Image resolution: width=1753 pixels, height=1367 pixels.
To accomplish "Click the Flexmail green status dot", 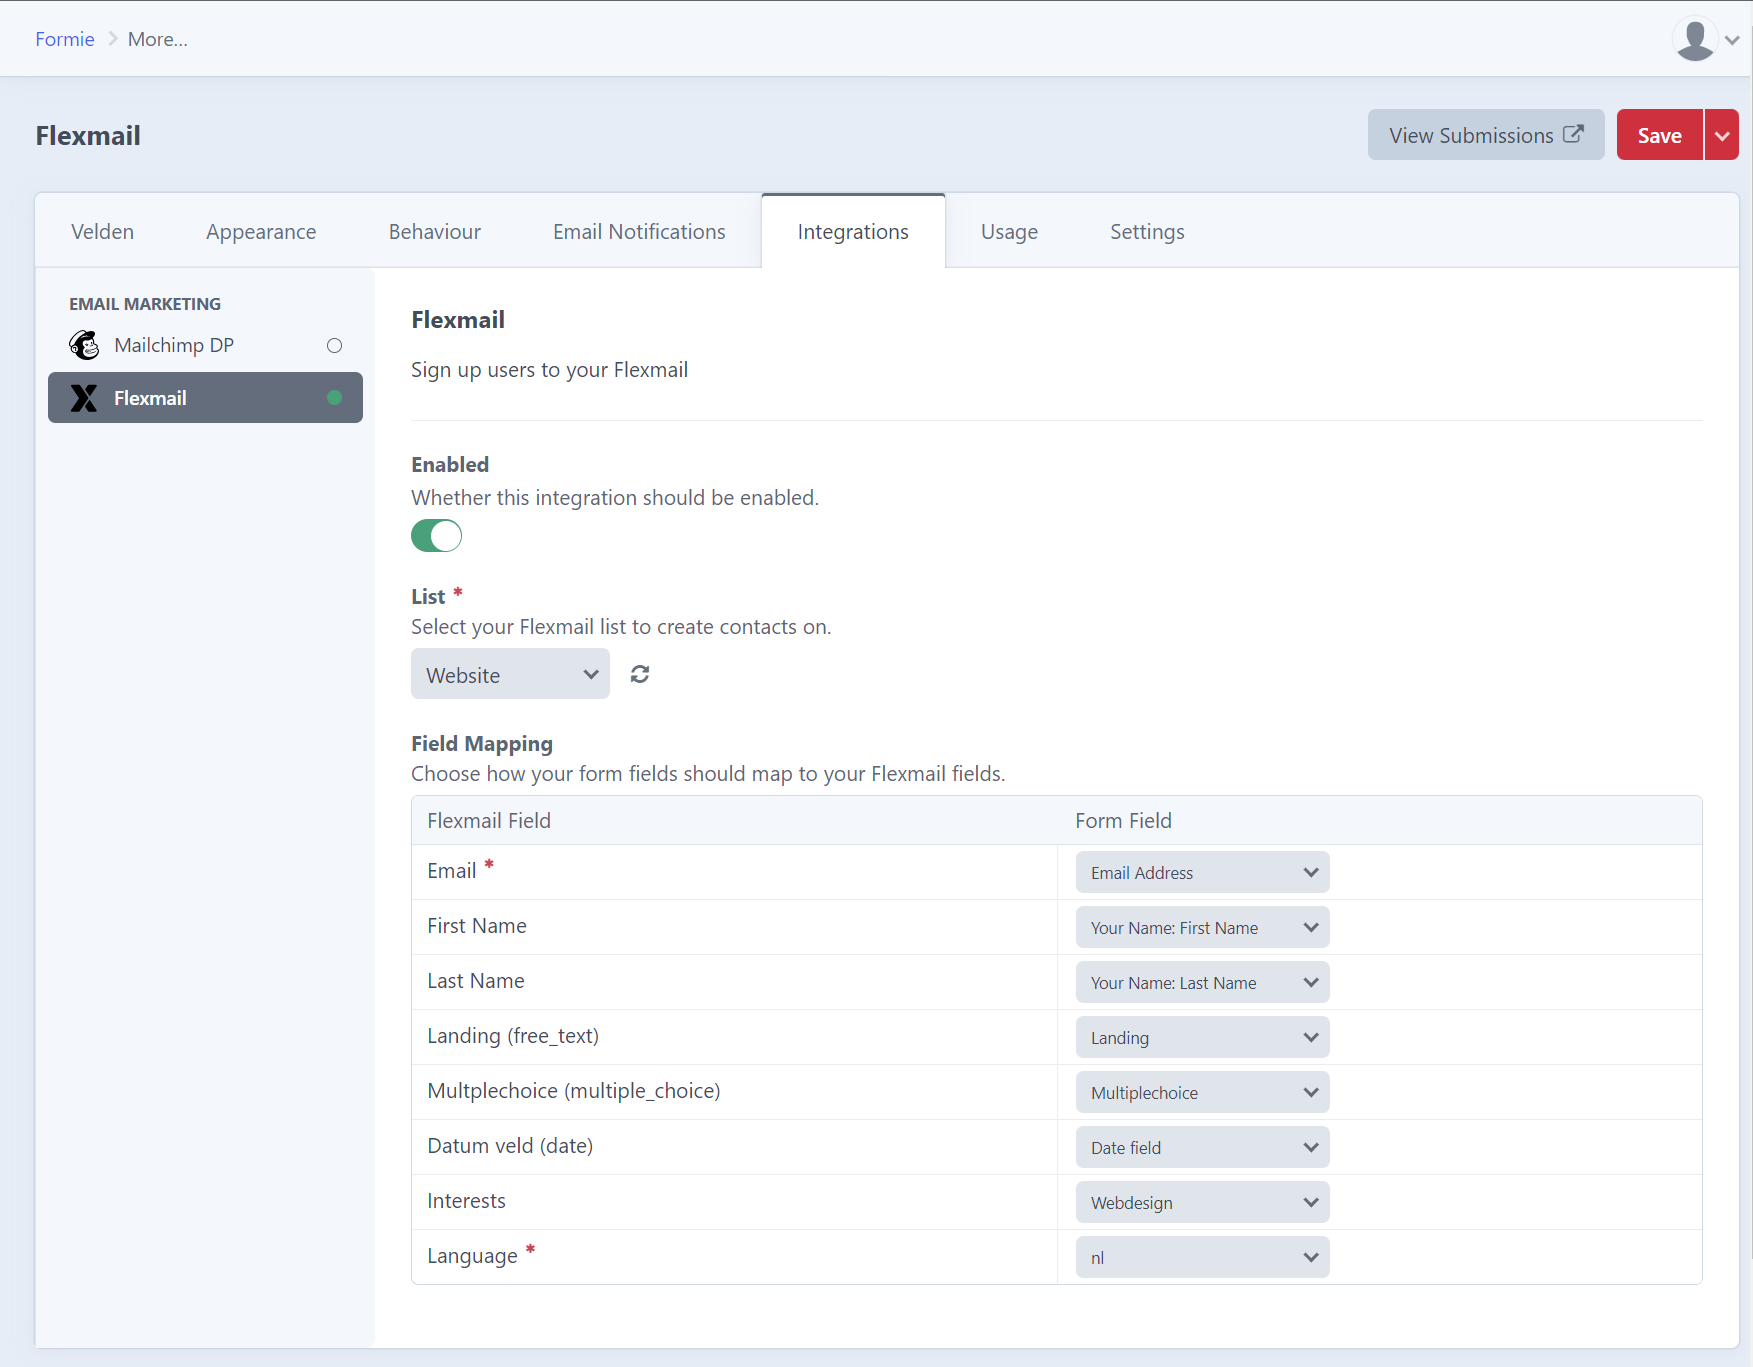I will click(335, 398).
